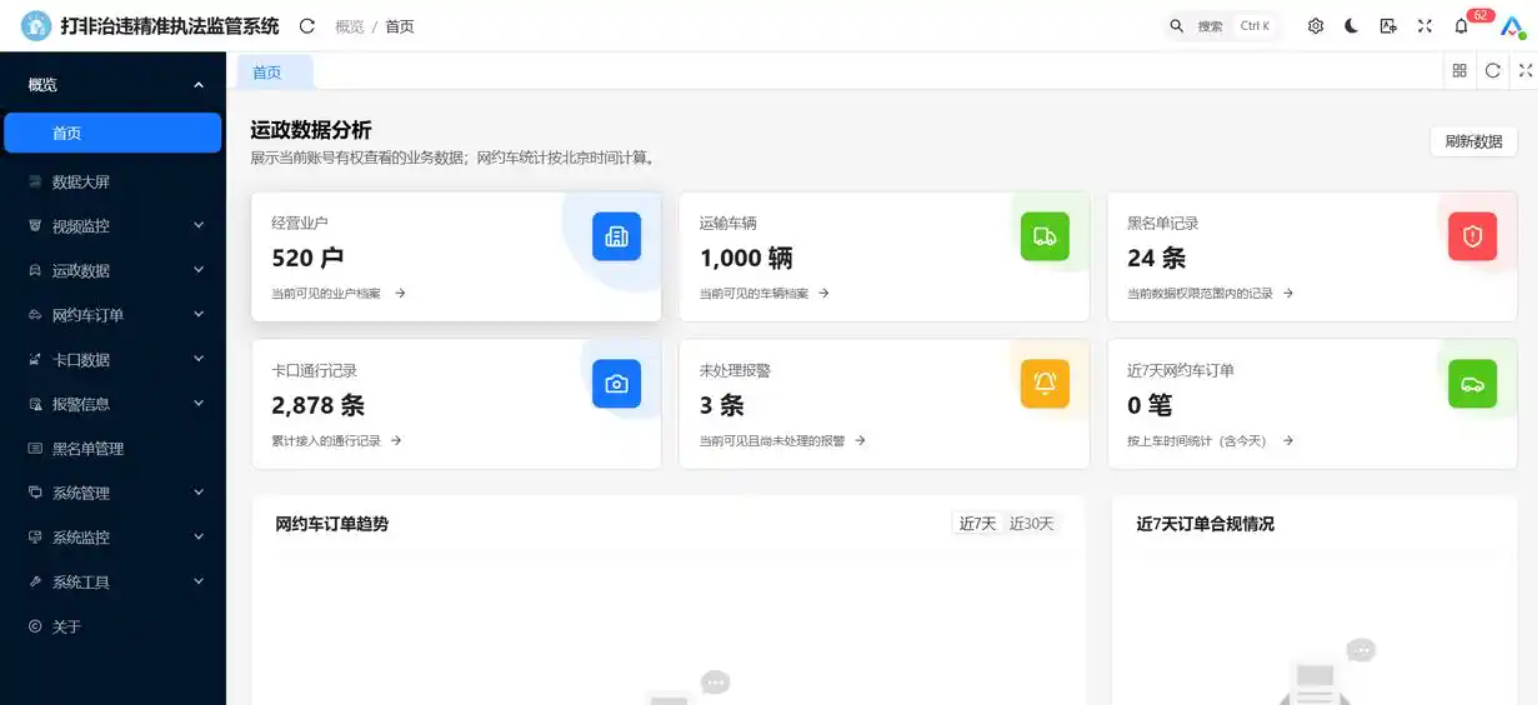This screenshot has width=1538, height=705.
Task: Expand the 系统监控 sidebar menu
Action: (x=113, y=537)
